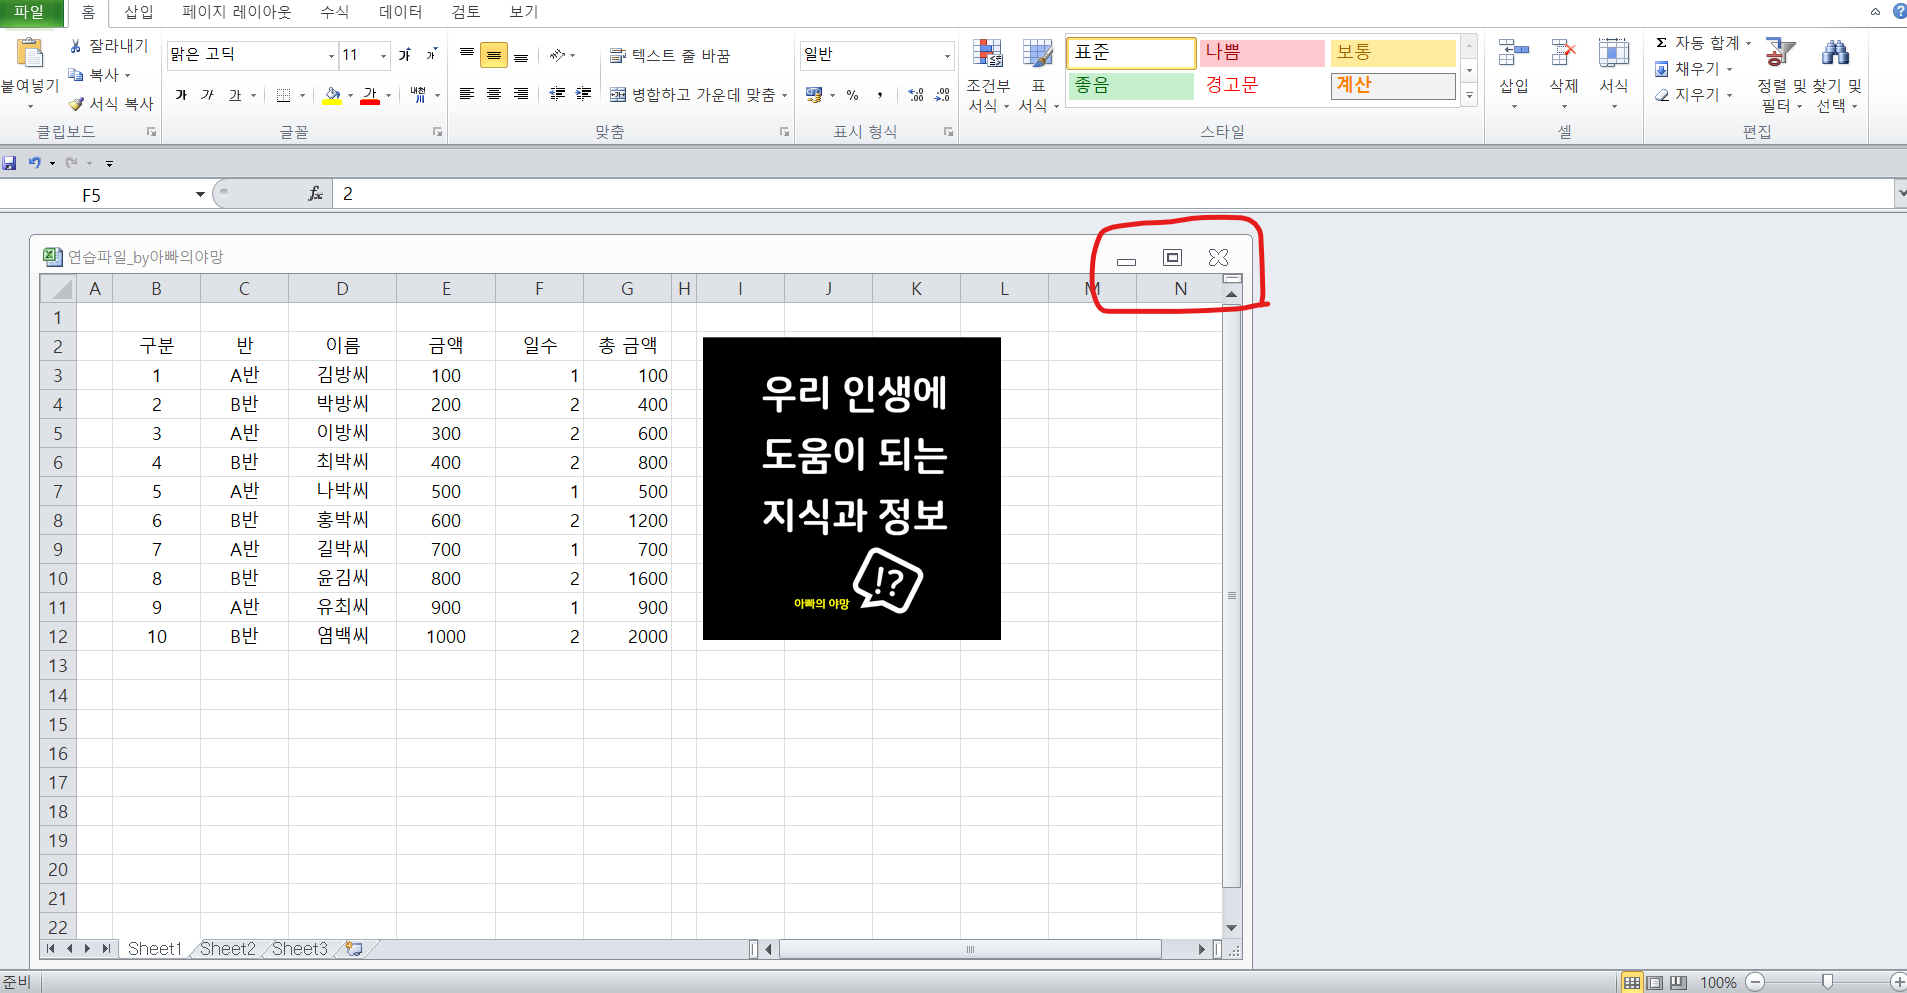Click the cell borders icon
Screen dimensions: 1907x993
284,95
